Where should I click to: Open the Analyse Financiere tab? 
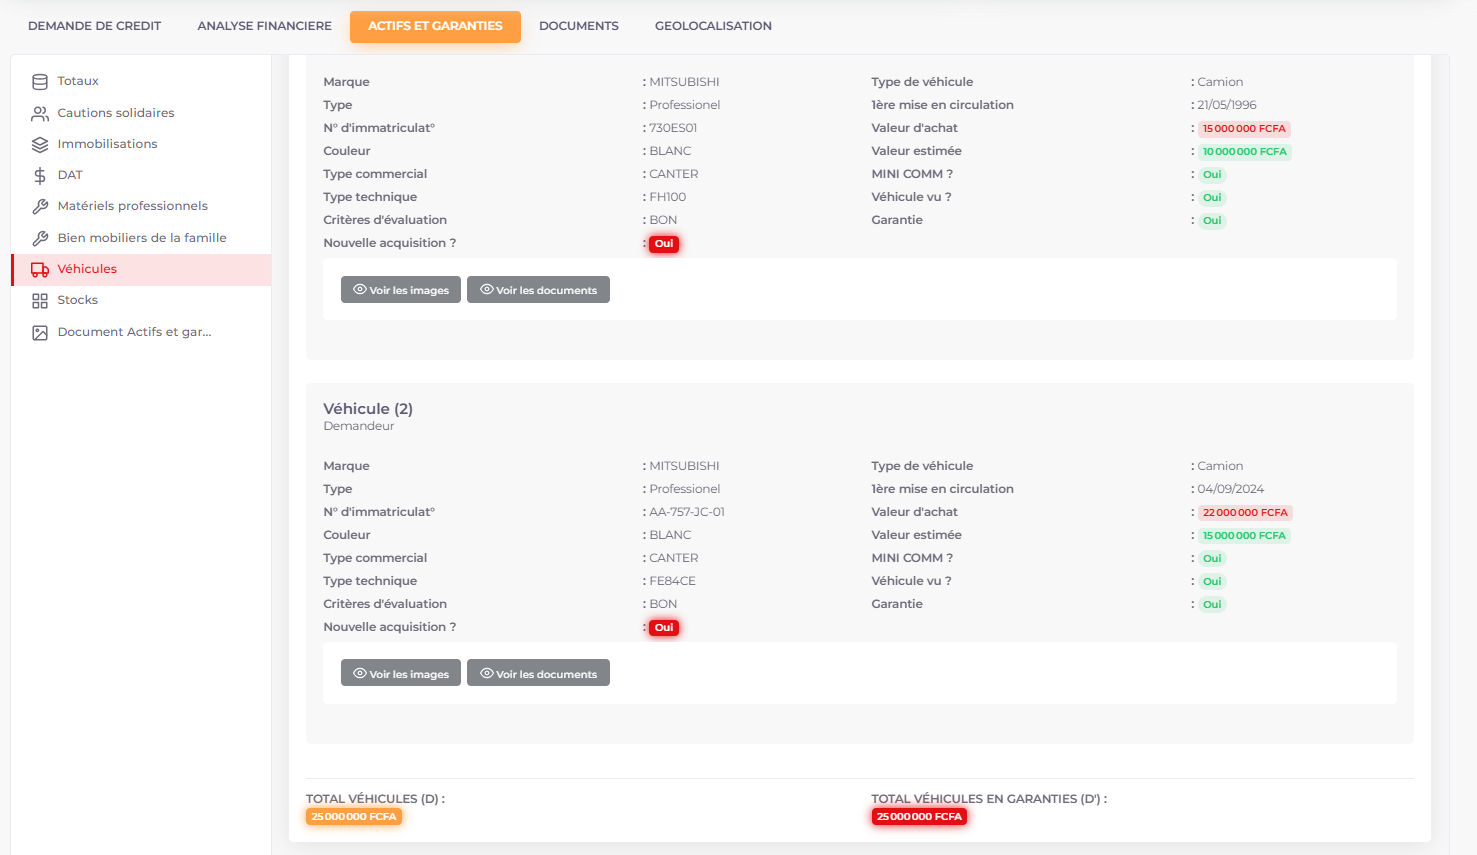tap(264, 26)
